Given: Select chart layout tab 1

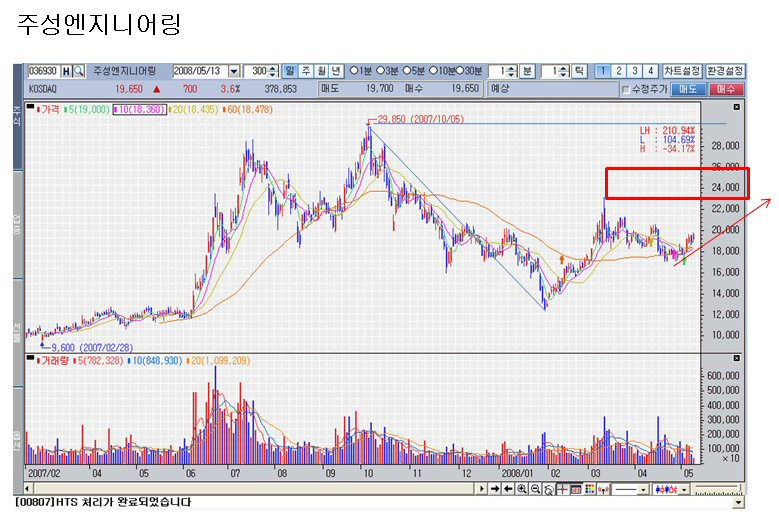Looking at the screenshot, I should [x=603, y=71].
